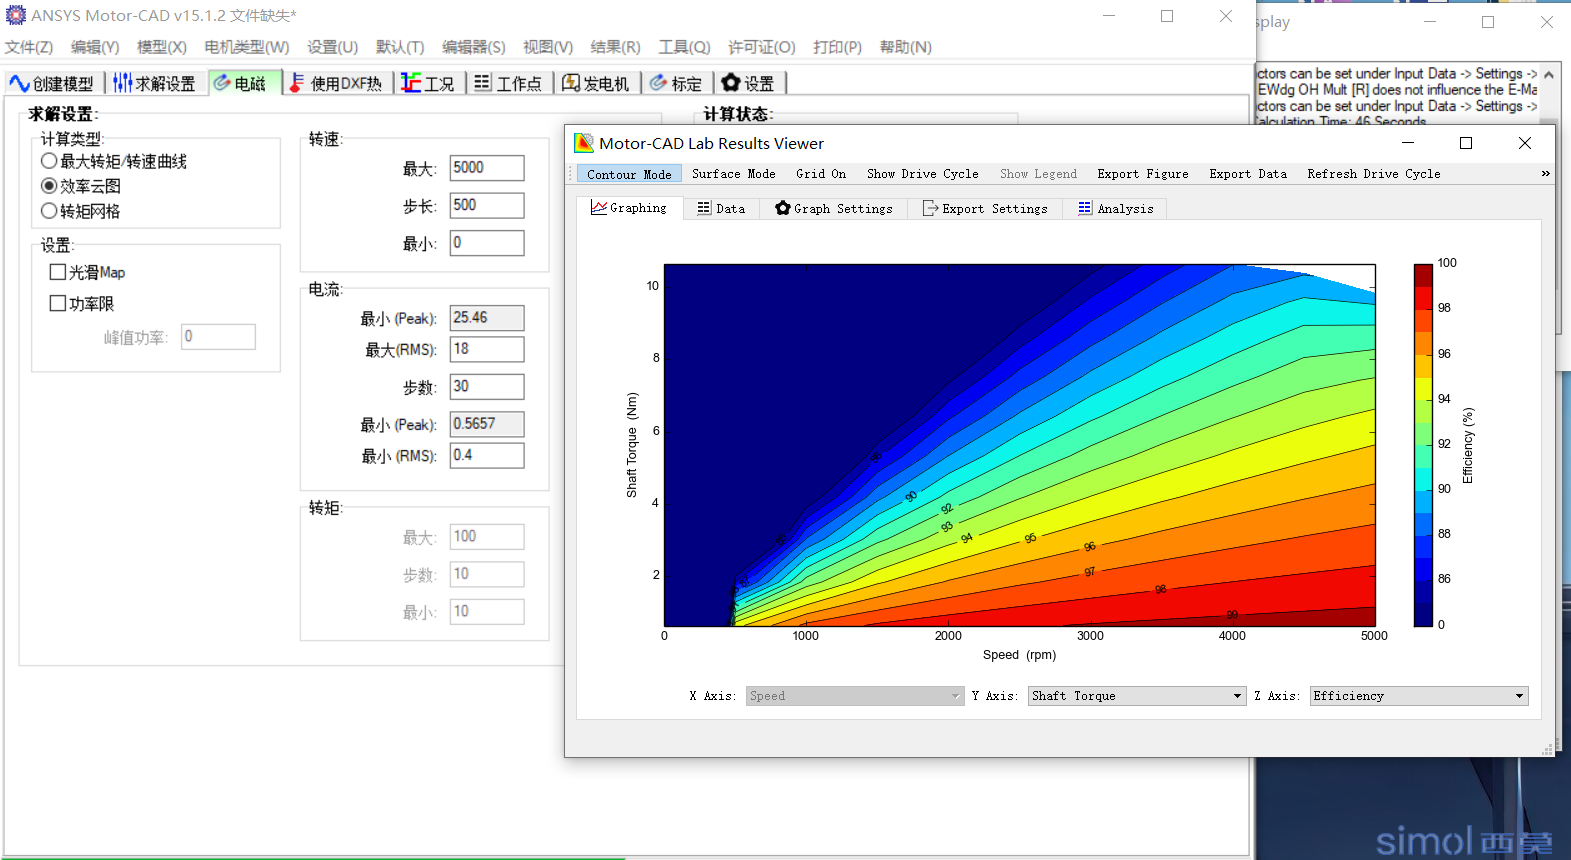The height and width of the screenshot is (860, 1571).
Task: Open the 模型(X) menu
Action: click(162, 47)
